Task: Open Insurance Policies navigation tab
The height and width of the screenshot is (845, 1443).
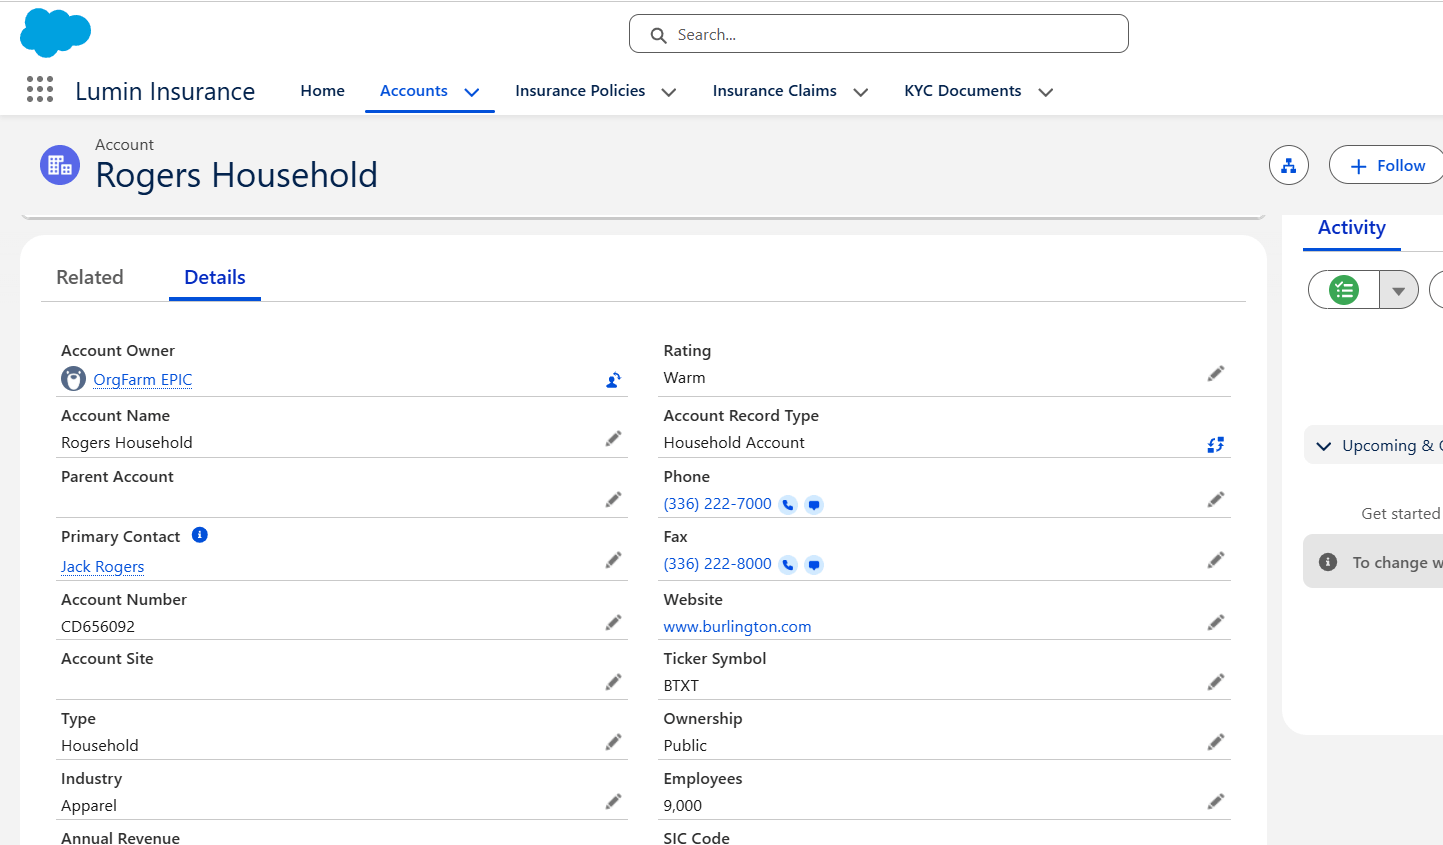Action: pyautogui.click(x=580, y=91)
